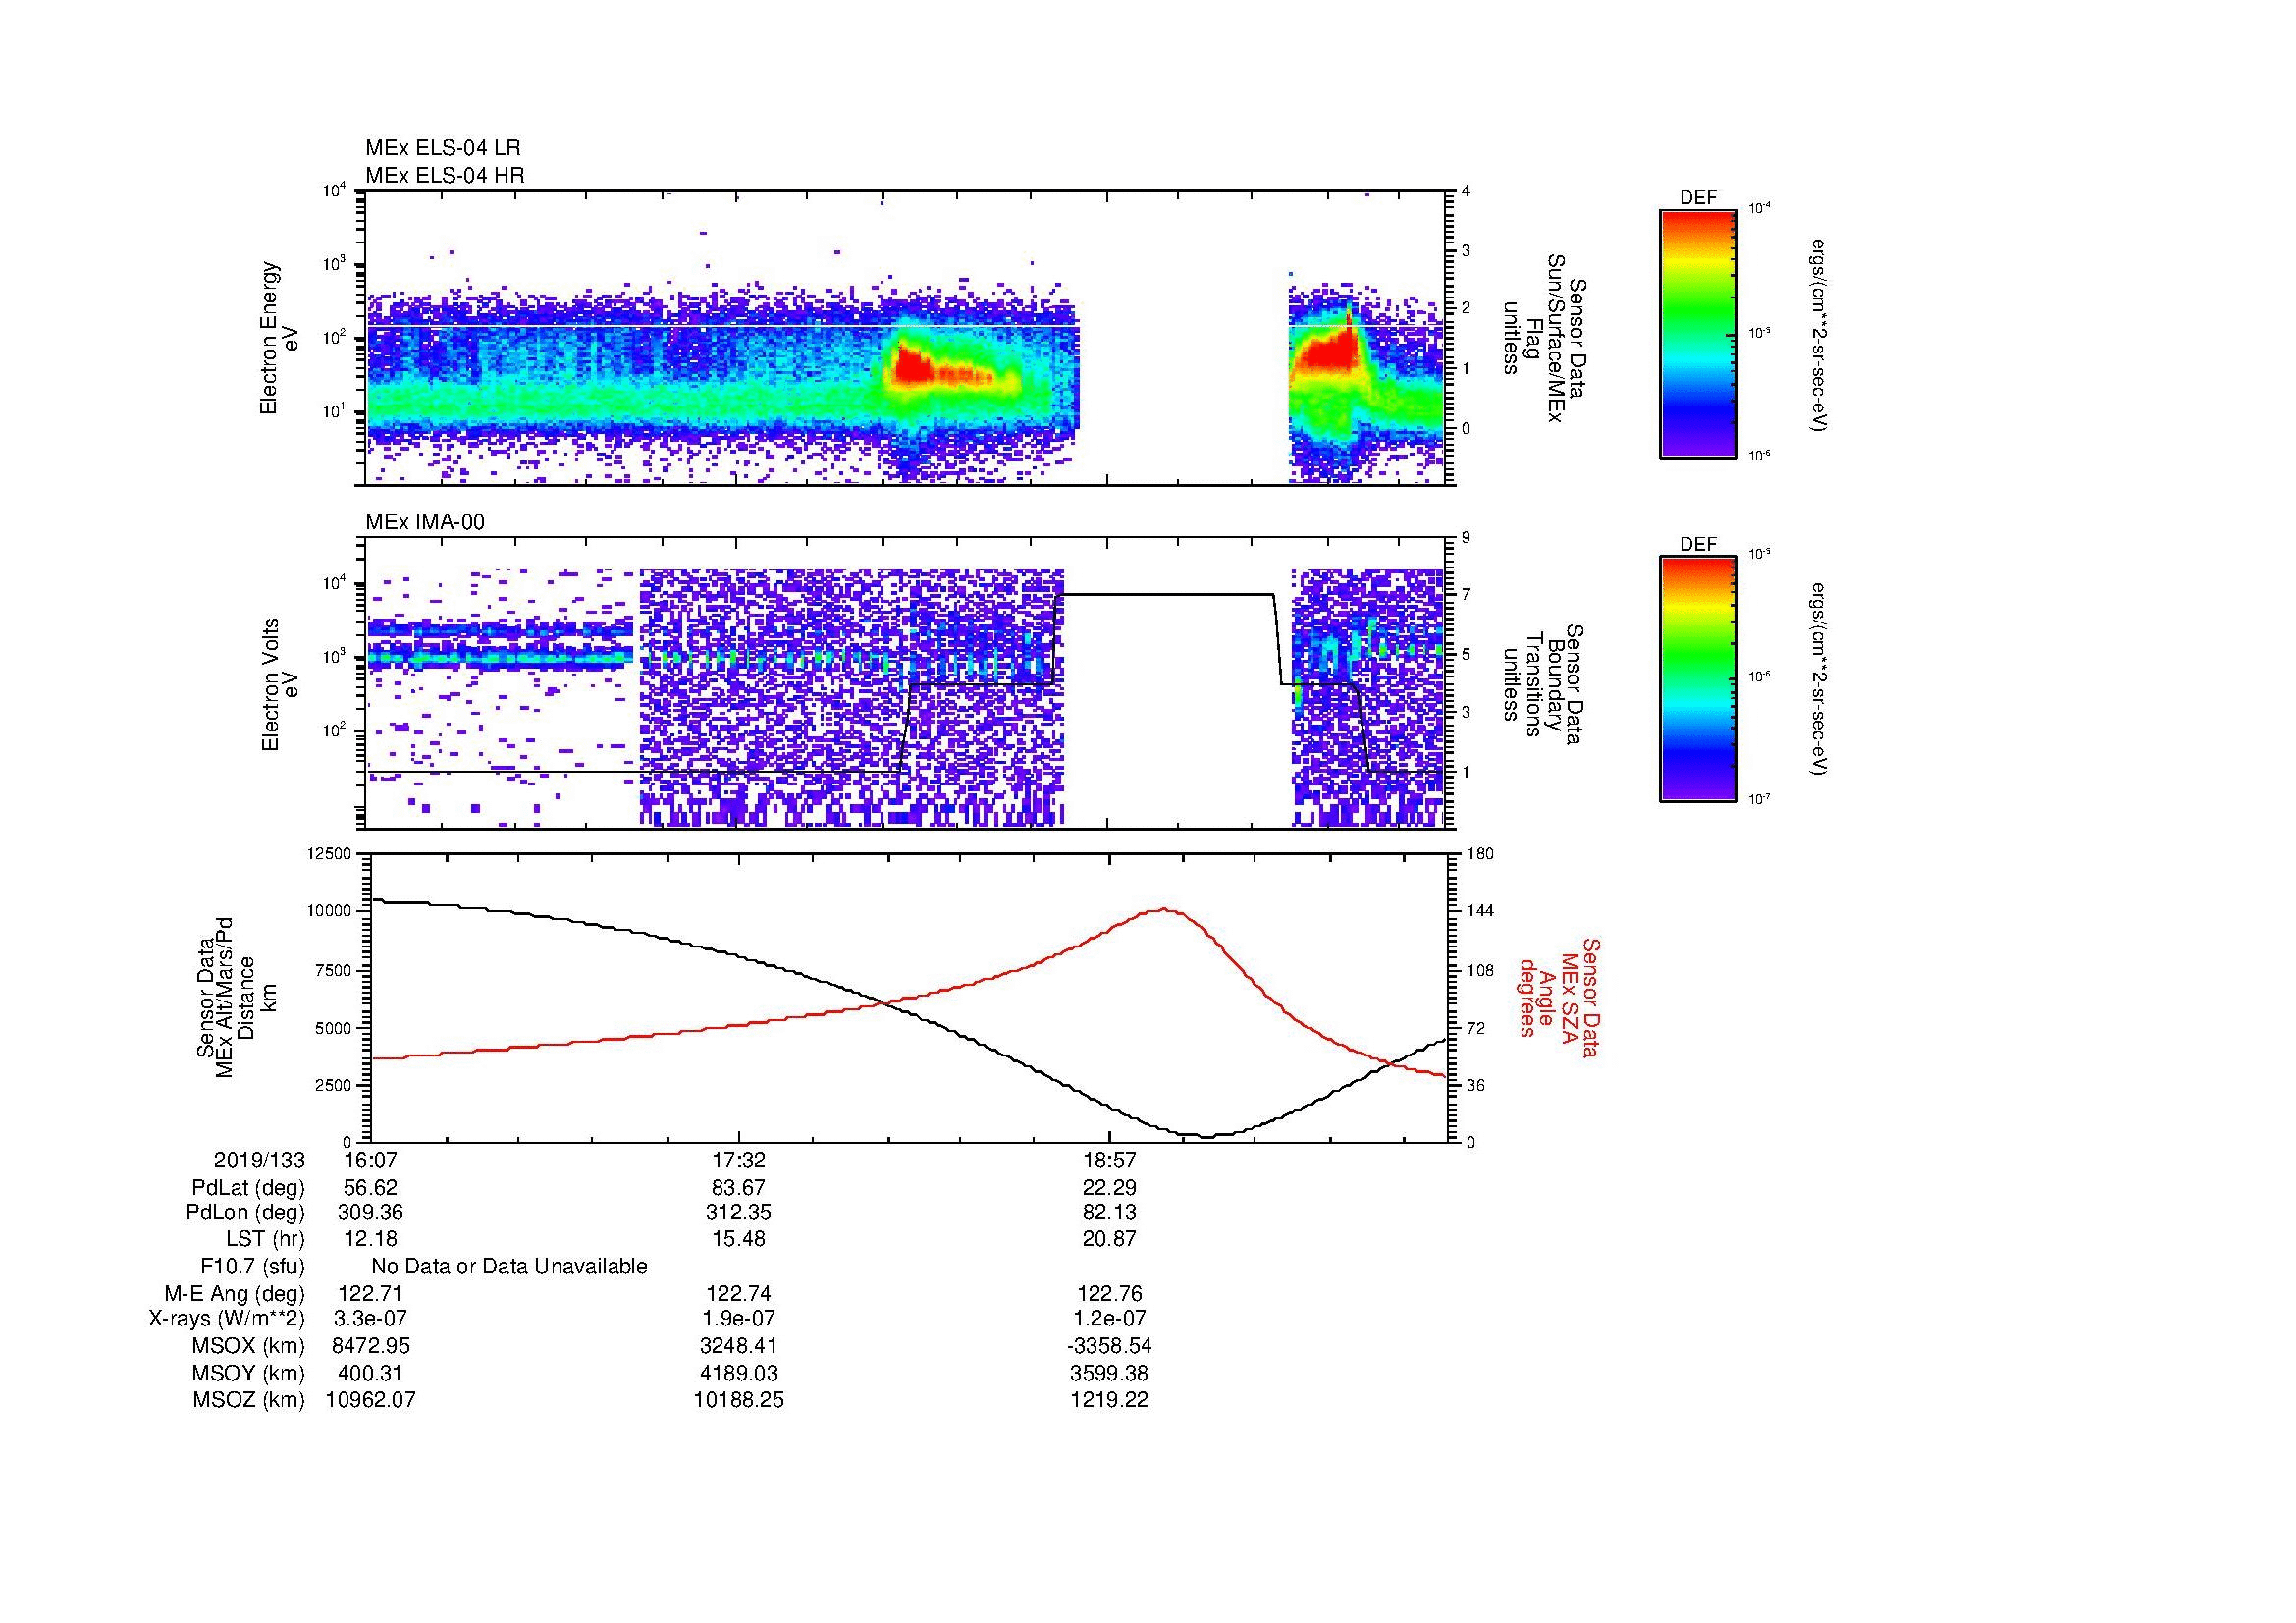Click the PdLon value 312.35
Viewport: 2296px width, 1623px height.
point(738,1213)
